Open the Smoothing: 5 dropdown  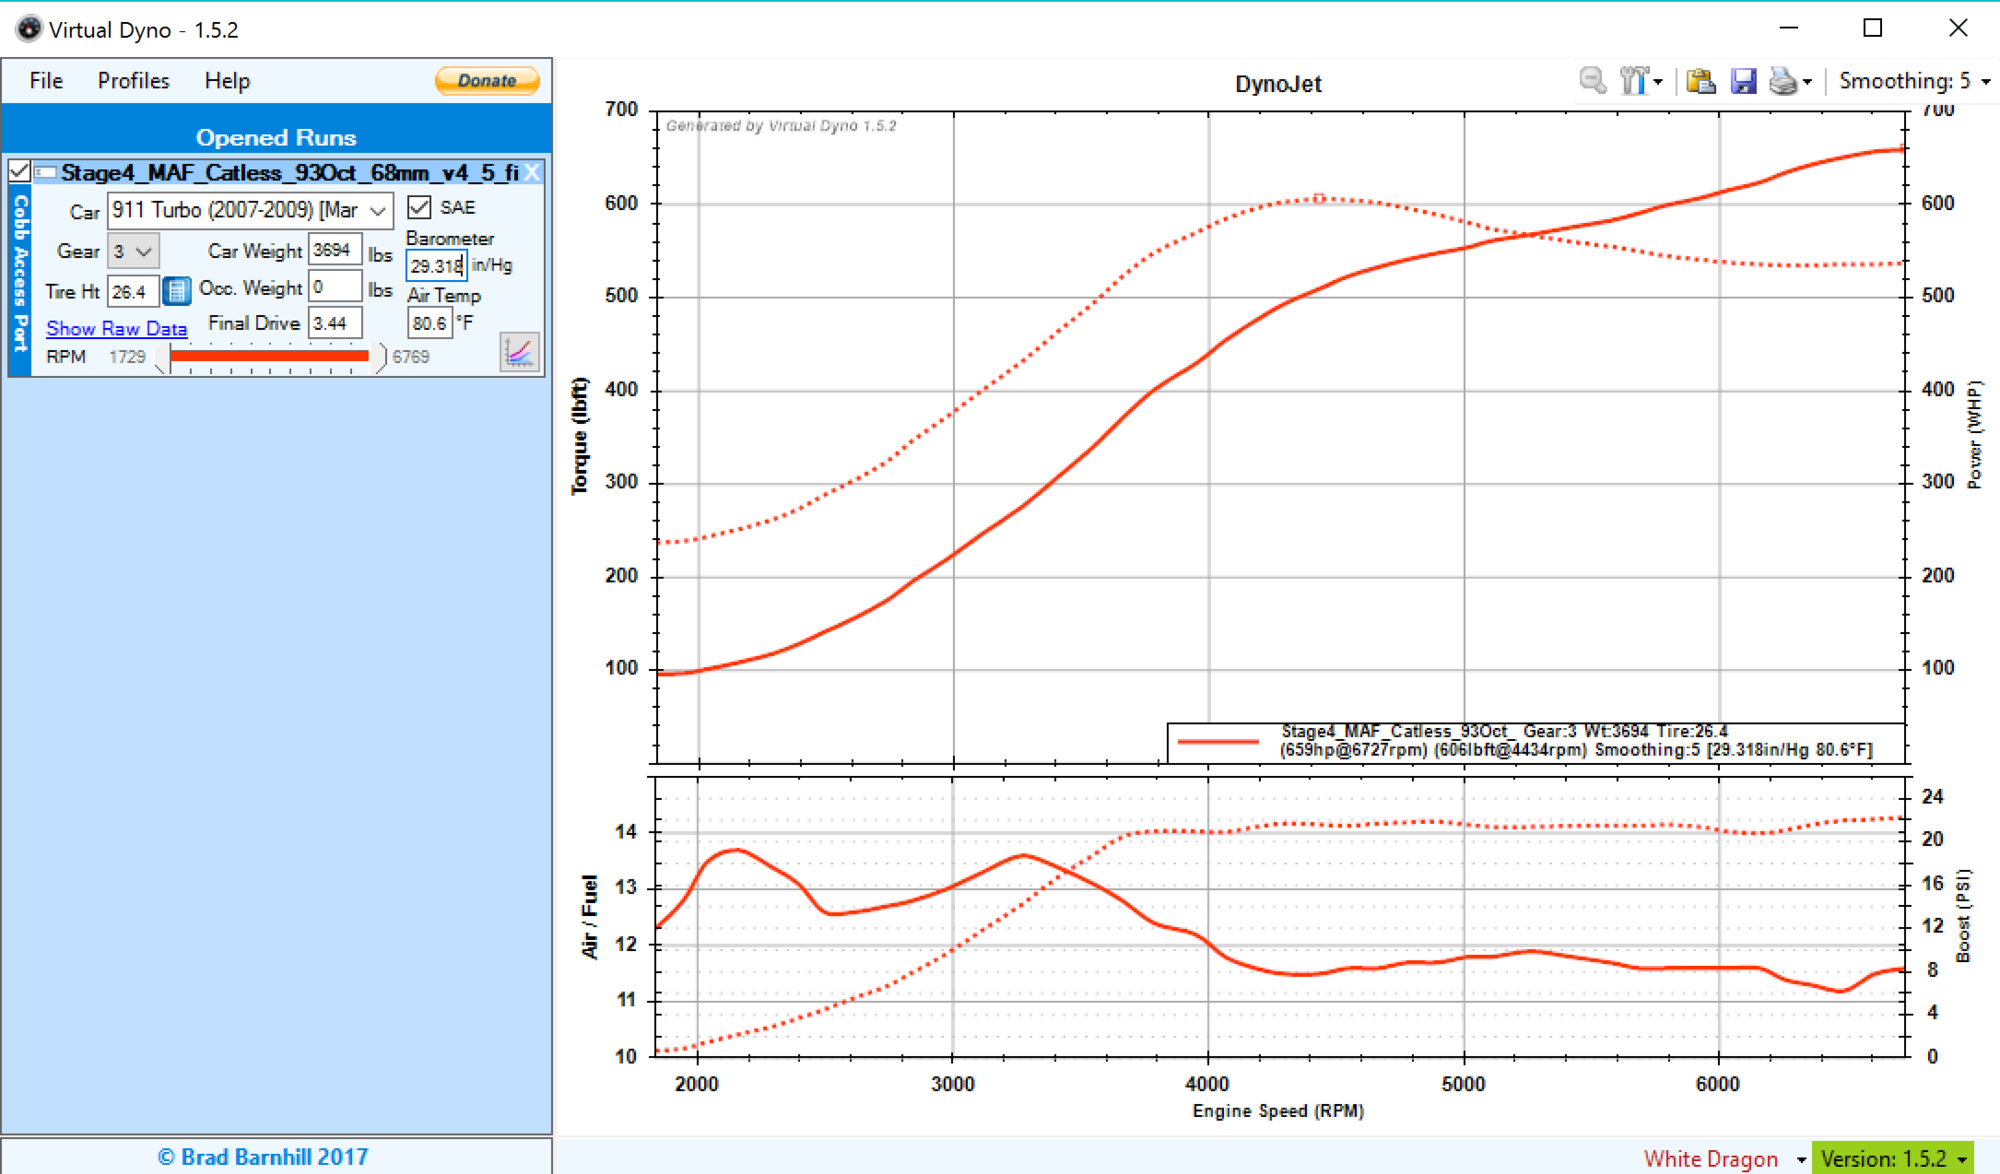[1913, 81]
